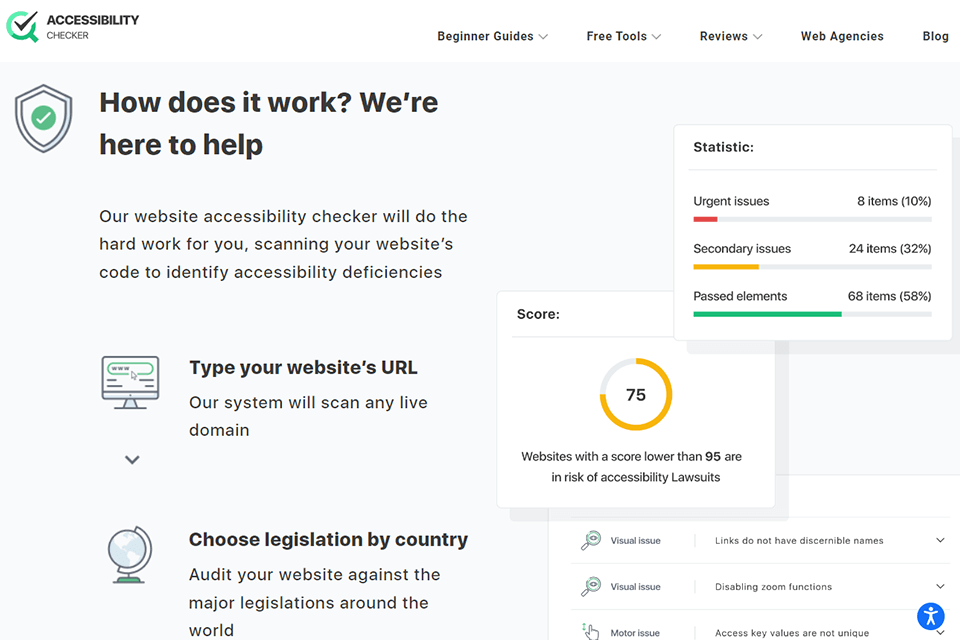Click the globe legislation icon
Viewport: 960px width, 640px height.
[x=130, y=554]
